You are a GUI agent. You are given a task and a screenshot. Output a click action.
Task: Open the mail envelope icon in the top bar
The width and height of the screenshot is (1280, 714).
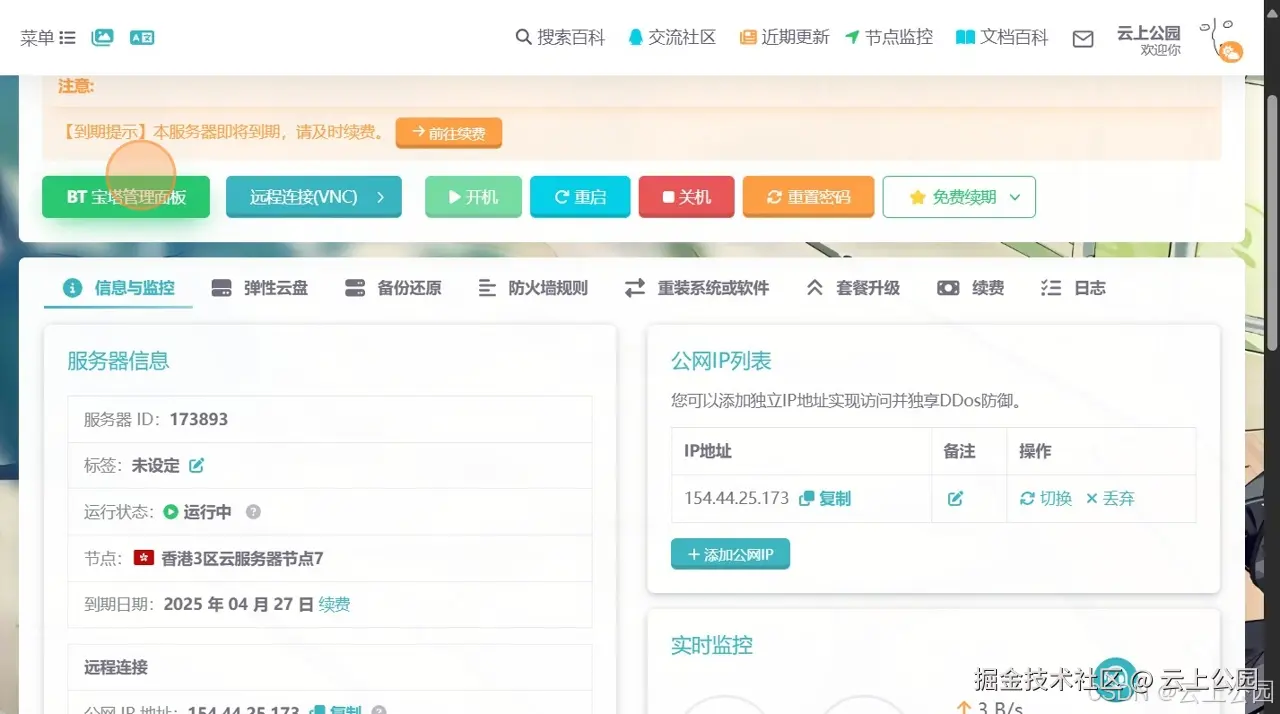click(1082, 37)
